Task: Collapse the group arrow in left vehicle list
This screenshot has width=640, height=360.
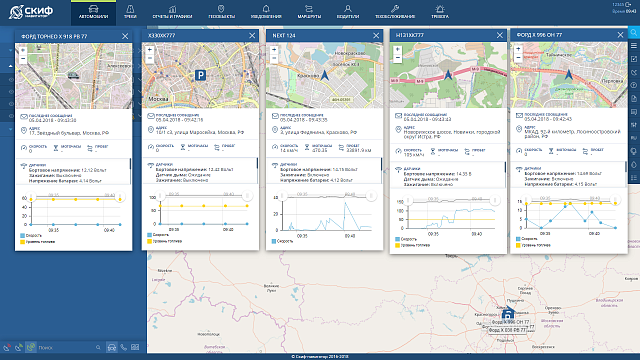Action: pyautogui.click(x=11, y=66)
